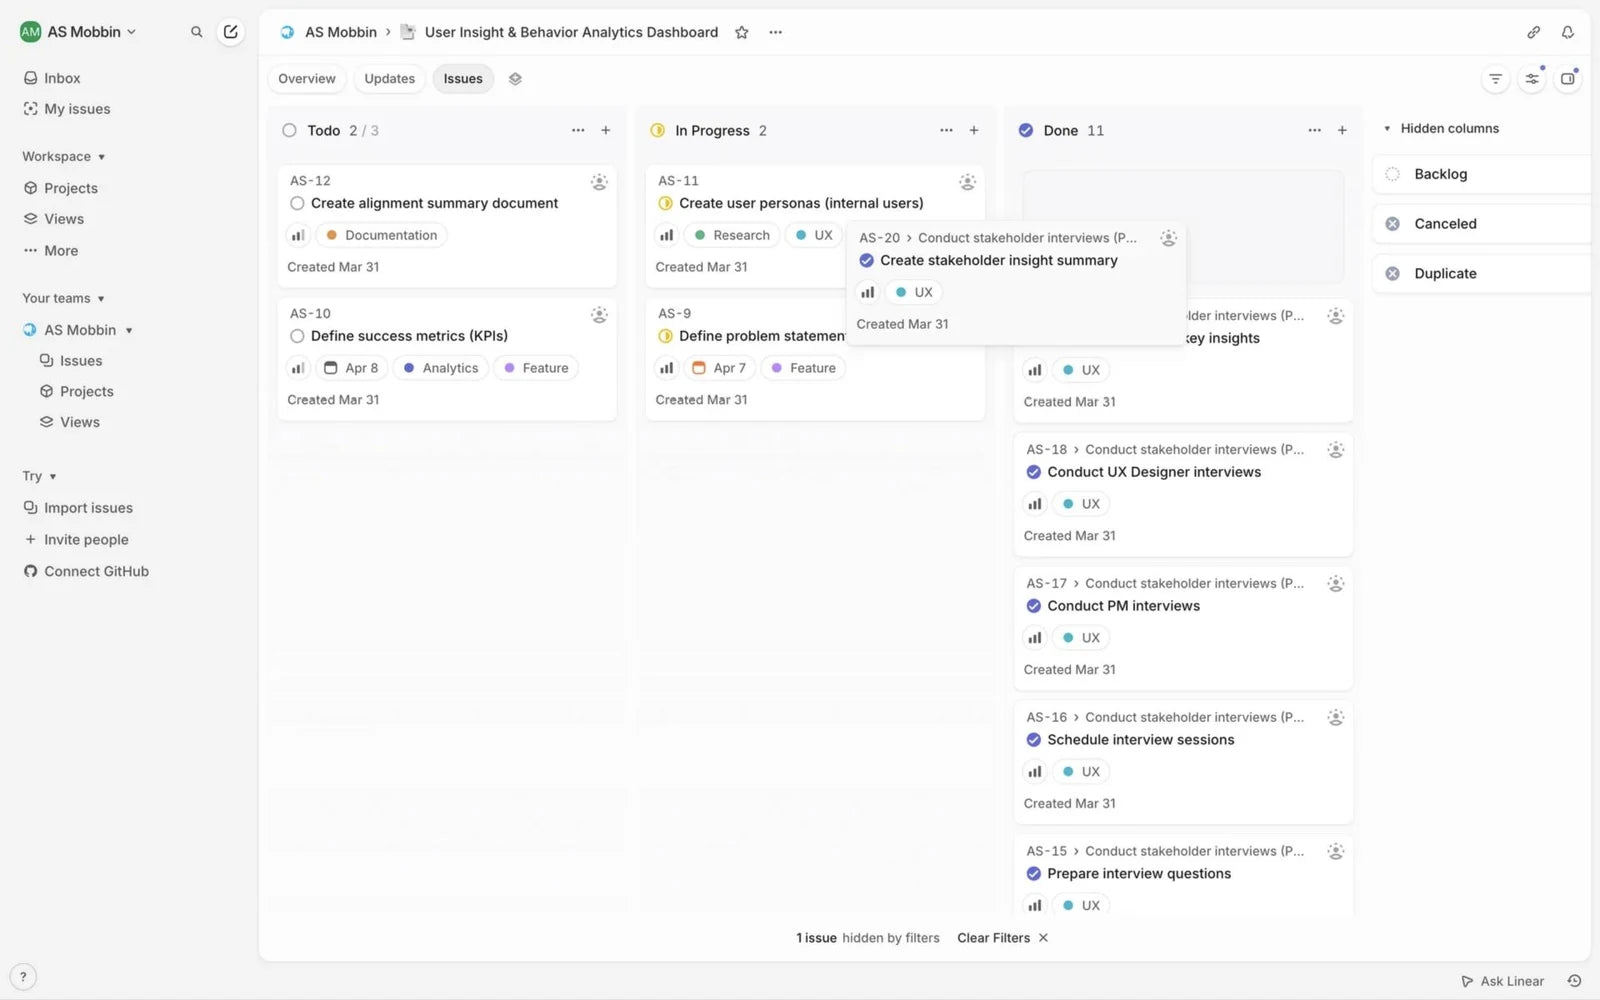
Task: Open Ask Linear assistant
Action: tap(1503, 981)
